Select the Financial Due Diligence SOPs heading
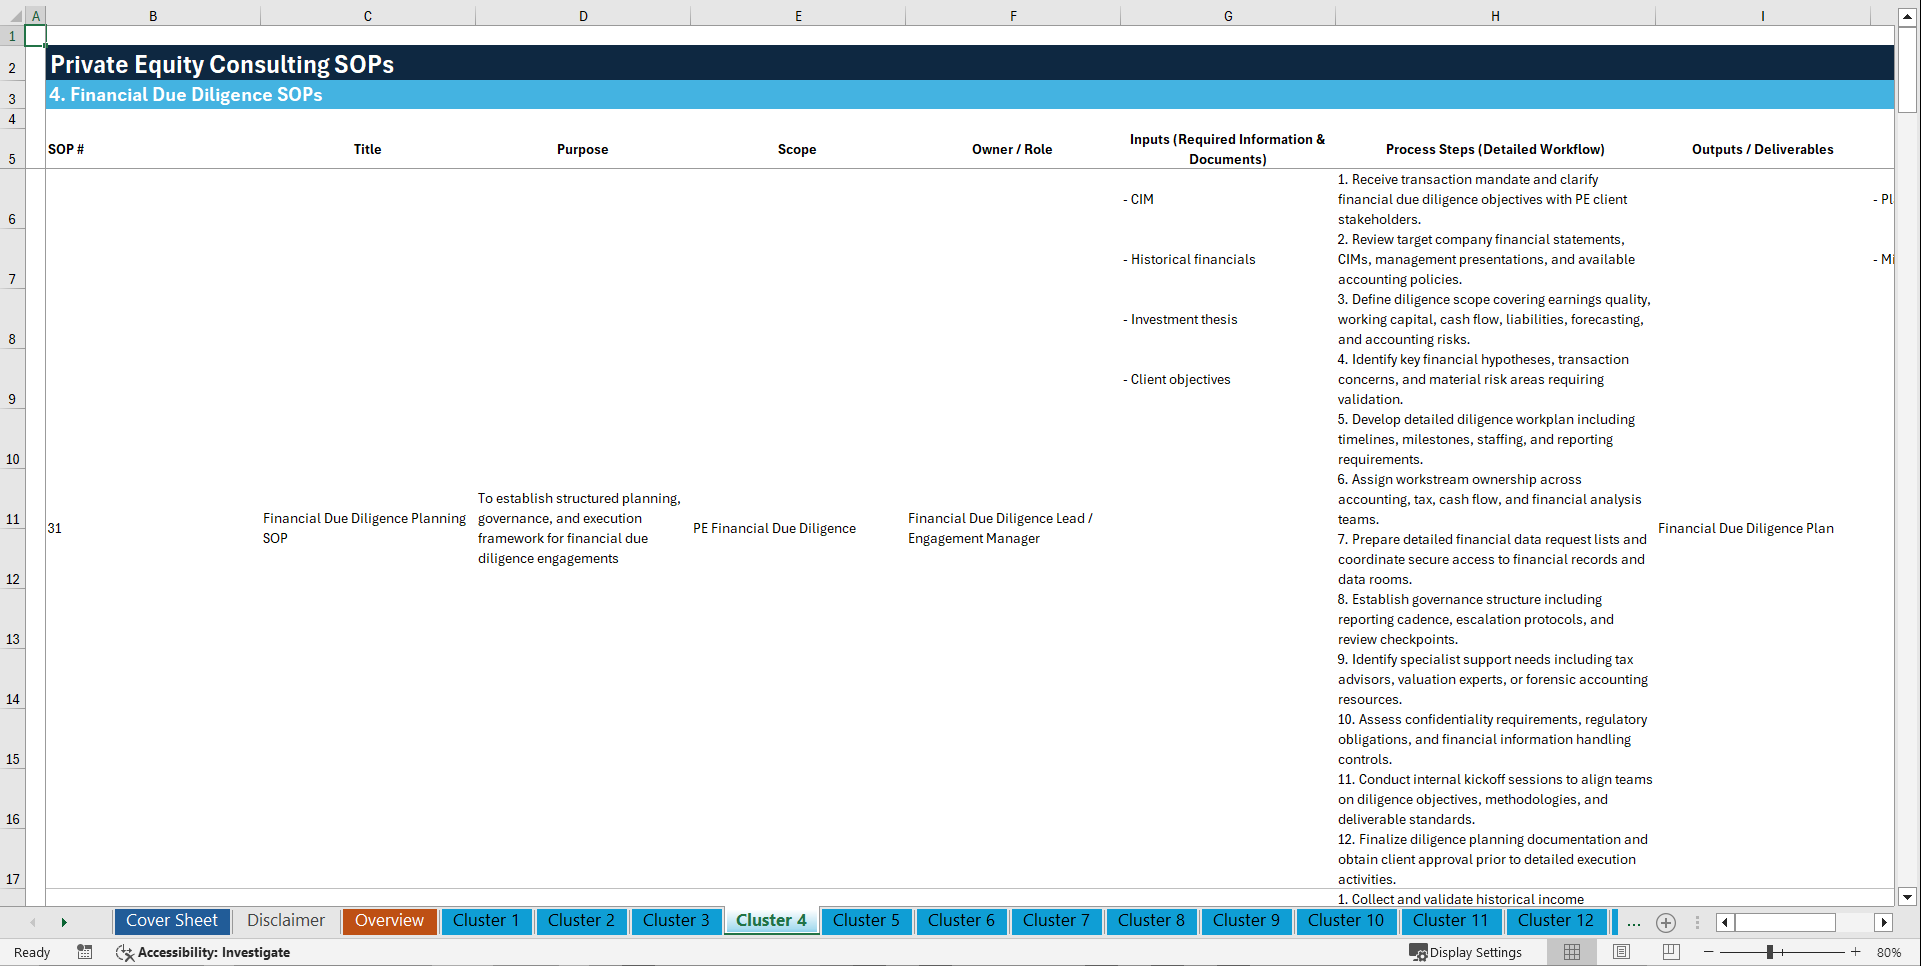The image size is (1921, 966). point(970,94)
